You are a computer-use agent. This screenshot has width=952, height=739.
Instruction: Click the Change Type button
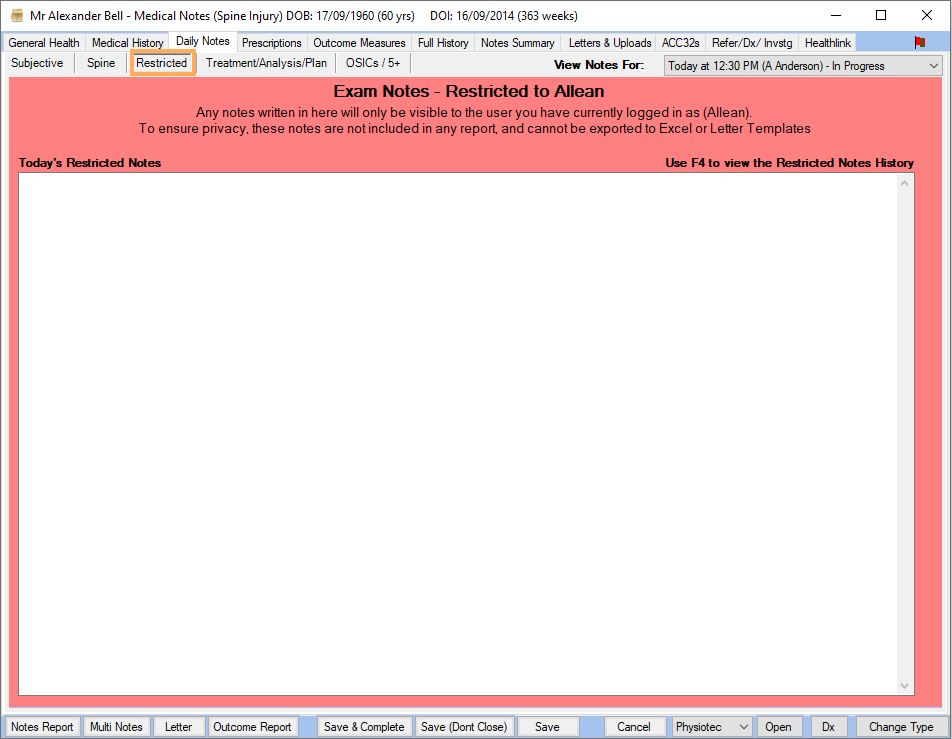tap(899, 727)
